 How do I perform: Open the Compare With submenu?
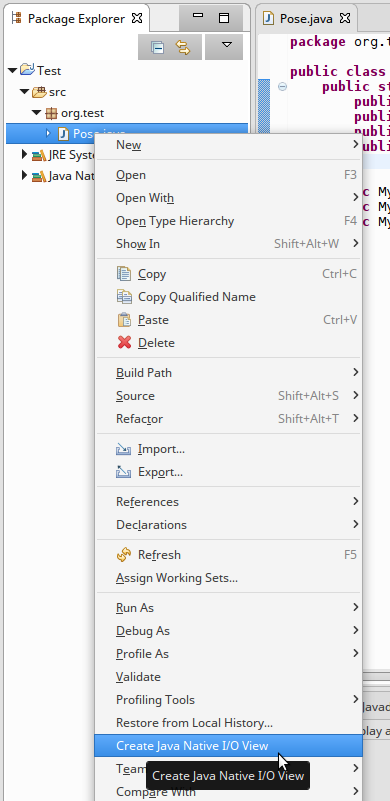point(228,792)
